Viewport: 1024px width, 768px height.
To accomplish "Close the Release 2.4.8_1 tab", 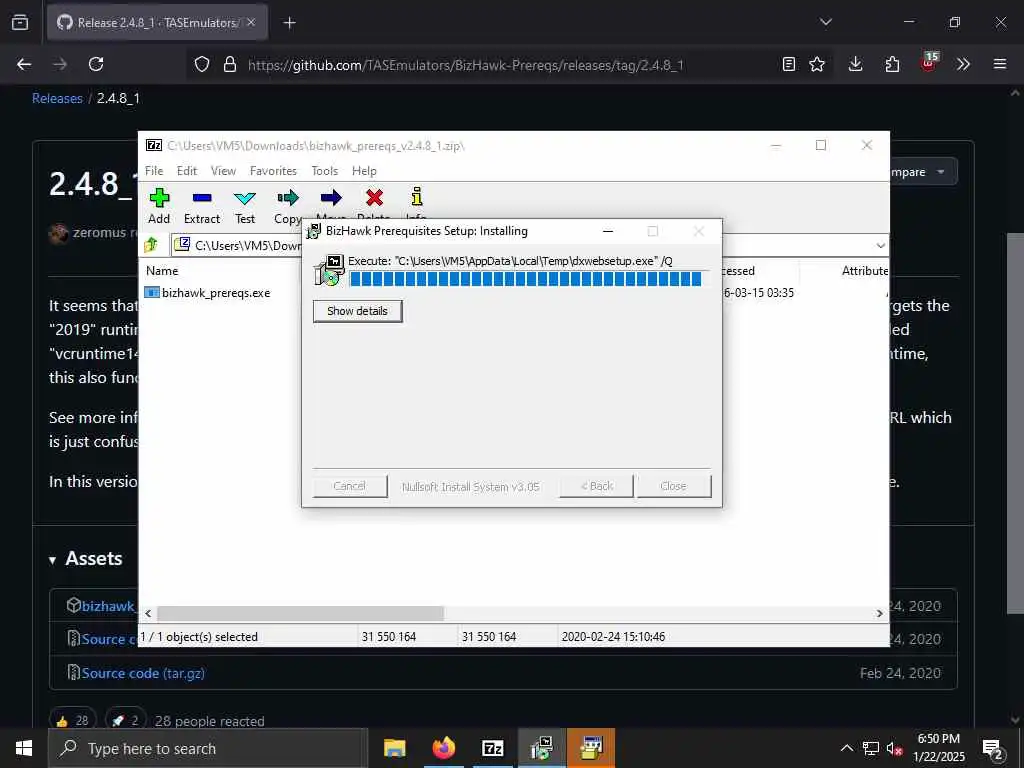I will tap(251, 22).
